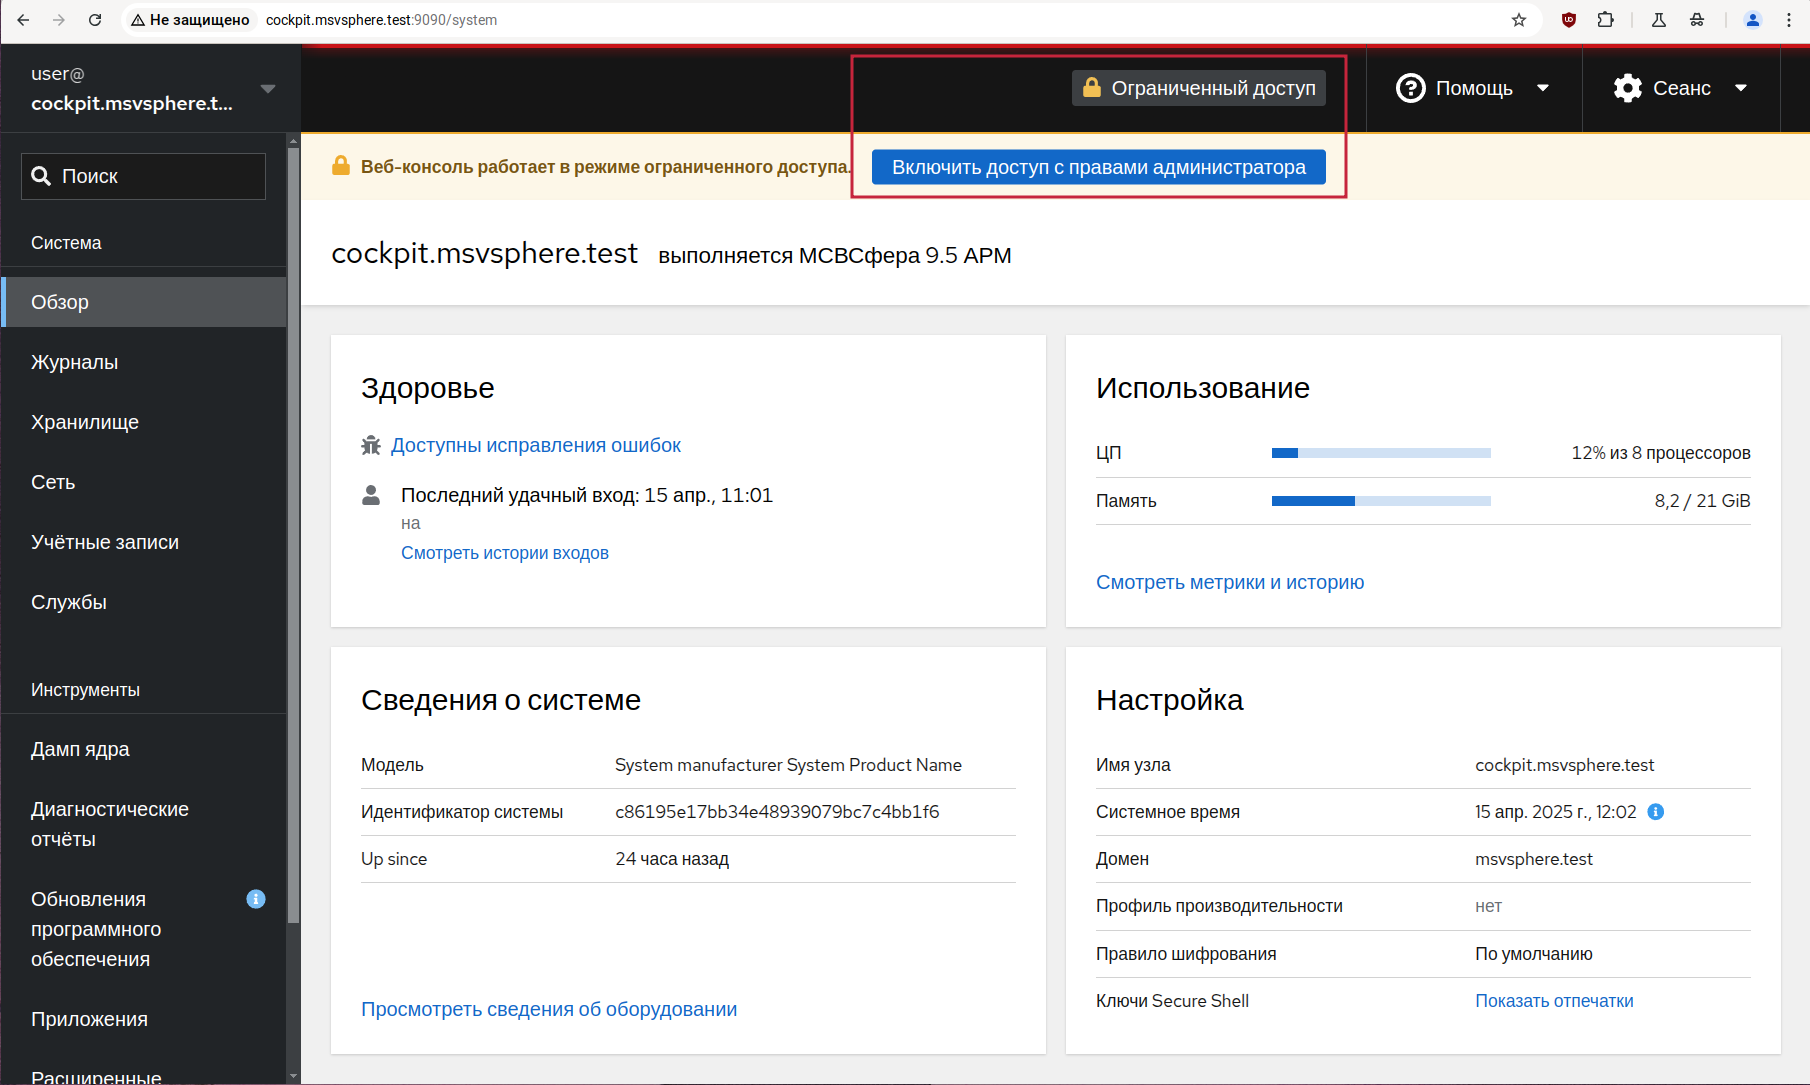Click Показать отпечатки link
This screenshot has width=1810, height=1085.
1554,1001
